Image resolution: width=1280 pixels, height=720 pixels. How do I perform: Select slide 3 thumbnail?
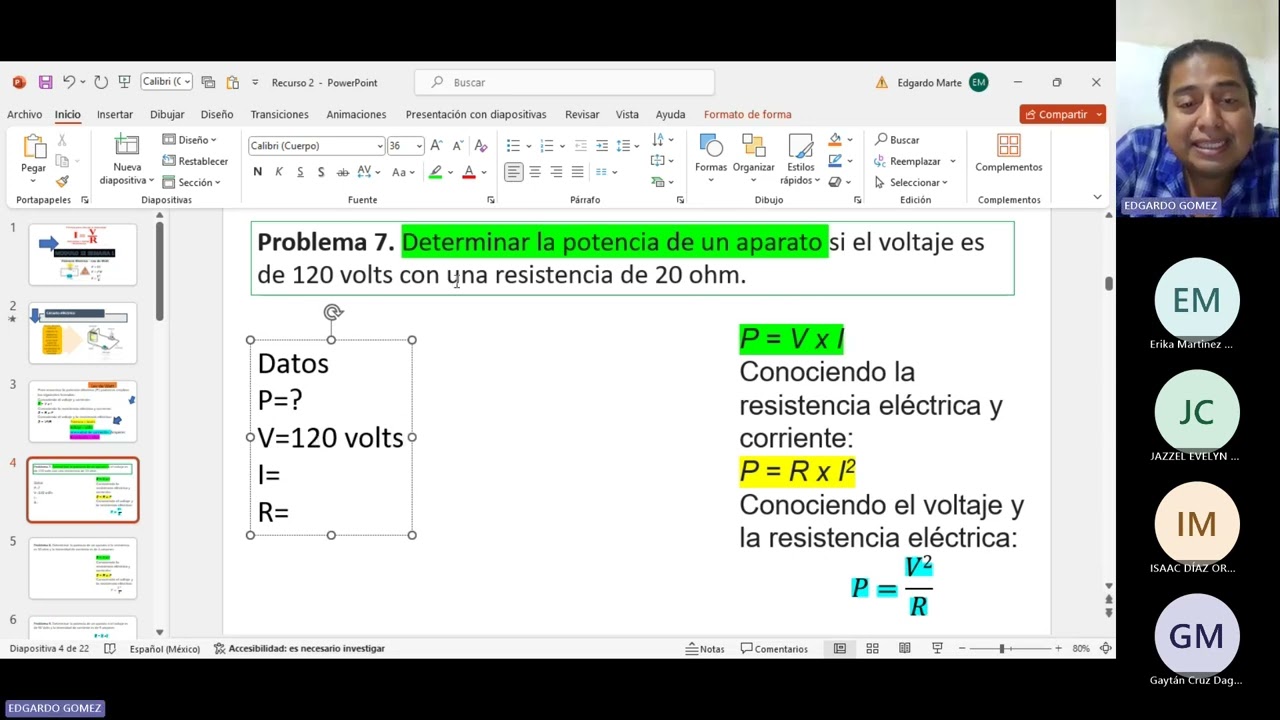(83, 411)
